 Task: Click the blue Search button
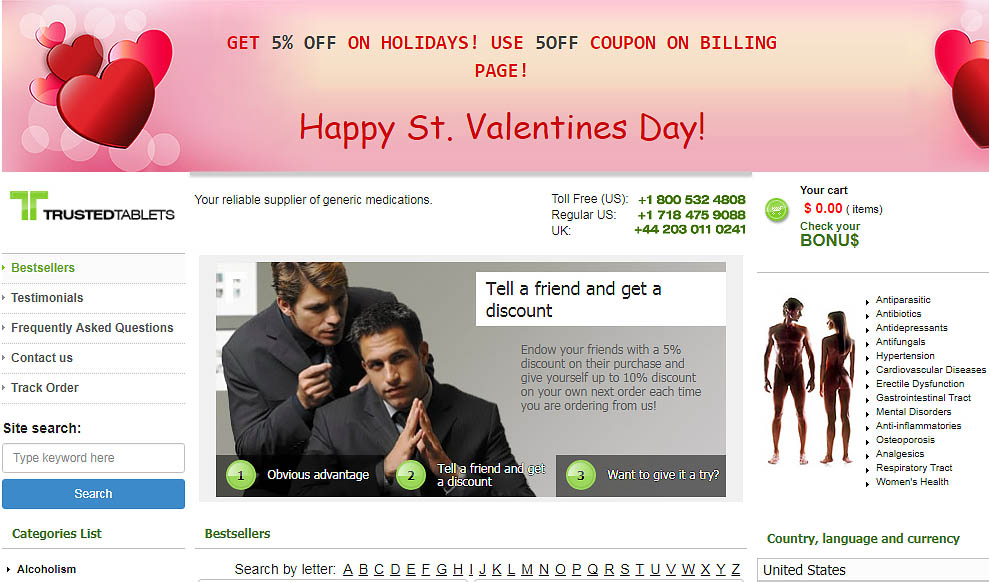[93, 494]
